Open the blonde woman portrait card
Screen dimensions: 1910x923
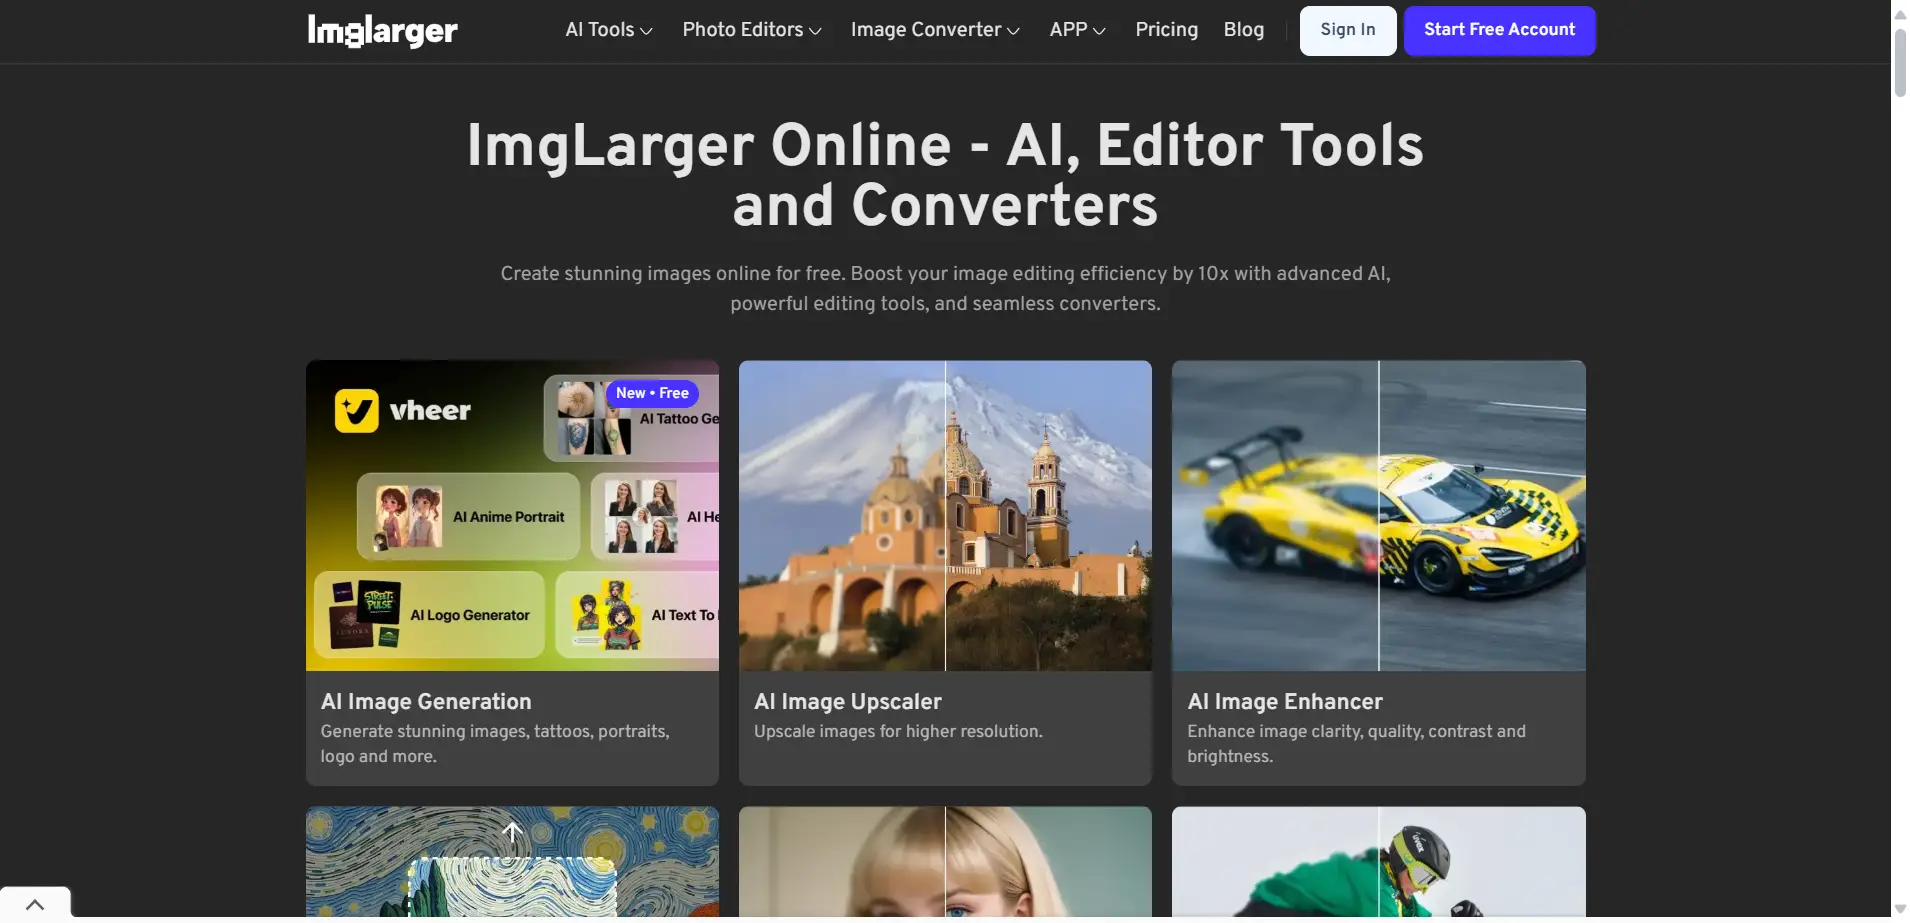coord(945,862)
